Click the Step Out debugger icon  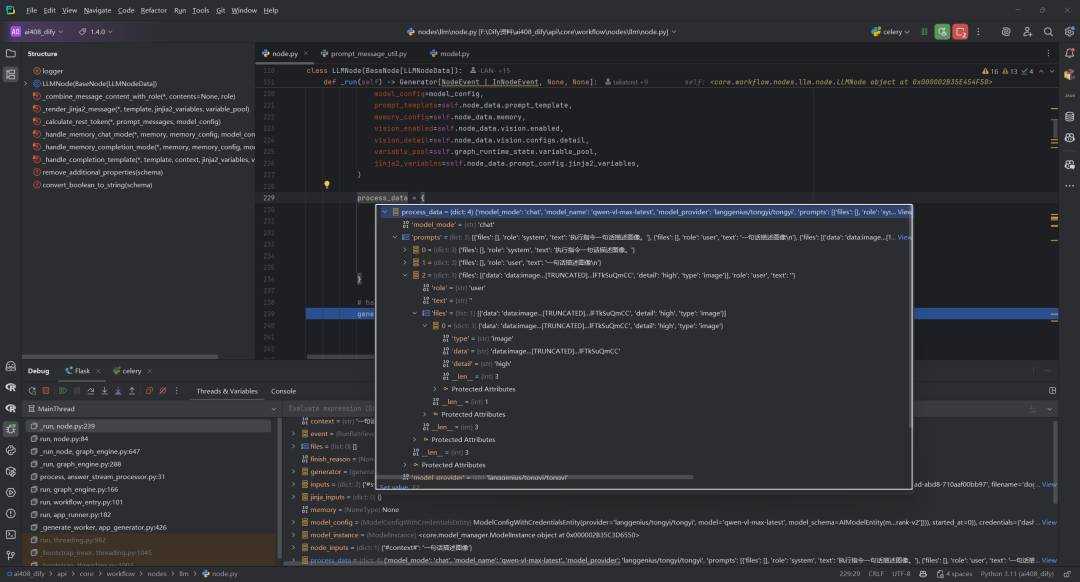[x=132, y=391]
